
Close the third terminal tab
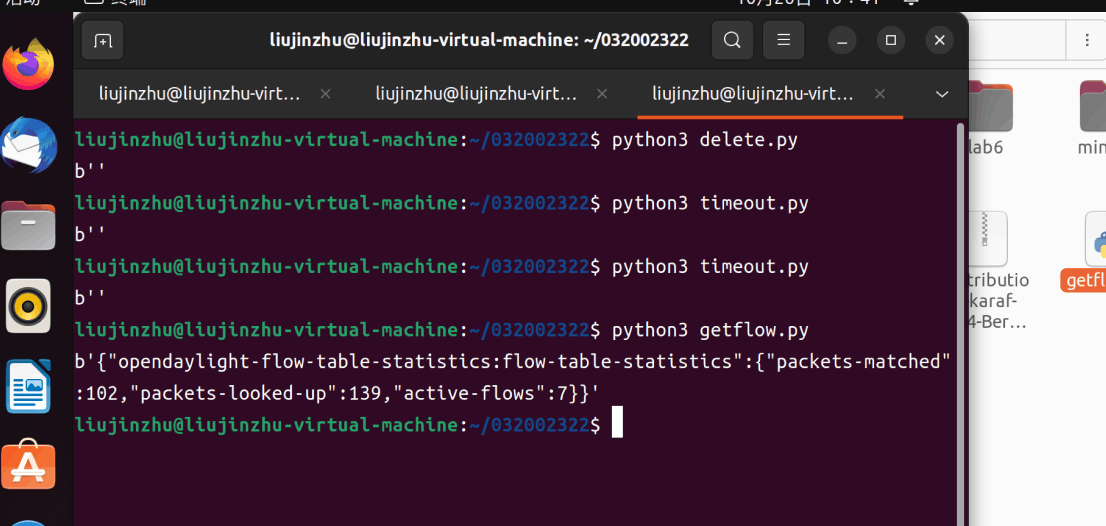tap(879, 94)
